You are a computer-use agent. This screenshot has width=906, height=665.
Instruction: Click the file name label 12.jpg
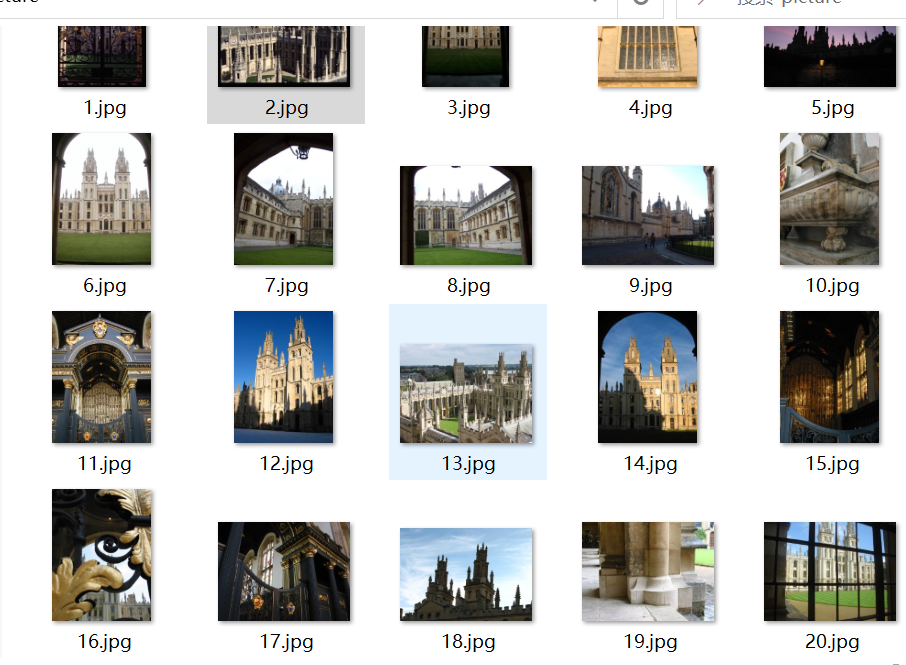[x=287, y=463]
